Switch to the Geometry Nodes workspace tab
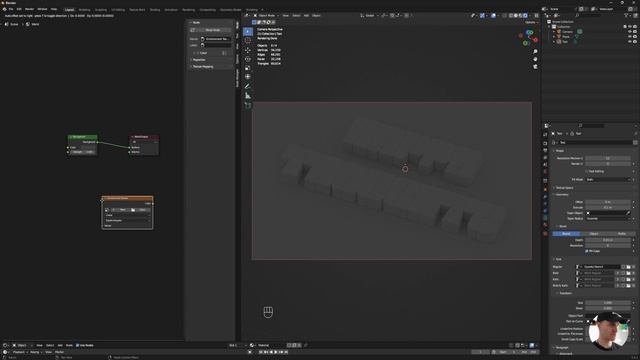 [x=231, y=10]
